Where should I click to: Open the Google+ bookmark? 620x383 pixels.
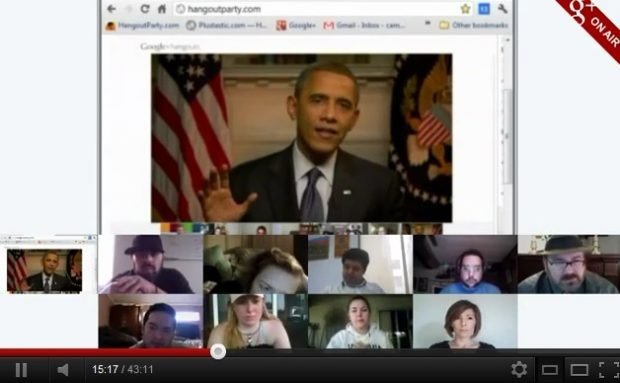[296, 25]
